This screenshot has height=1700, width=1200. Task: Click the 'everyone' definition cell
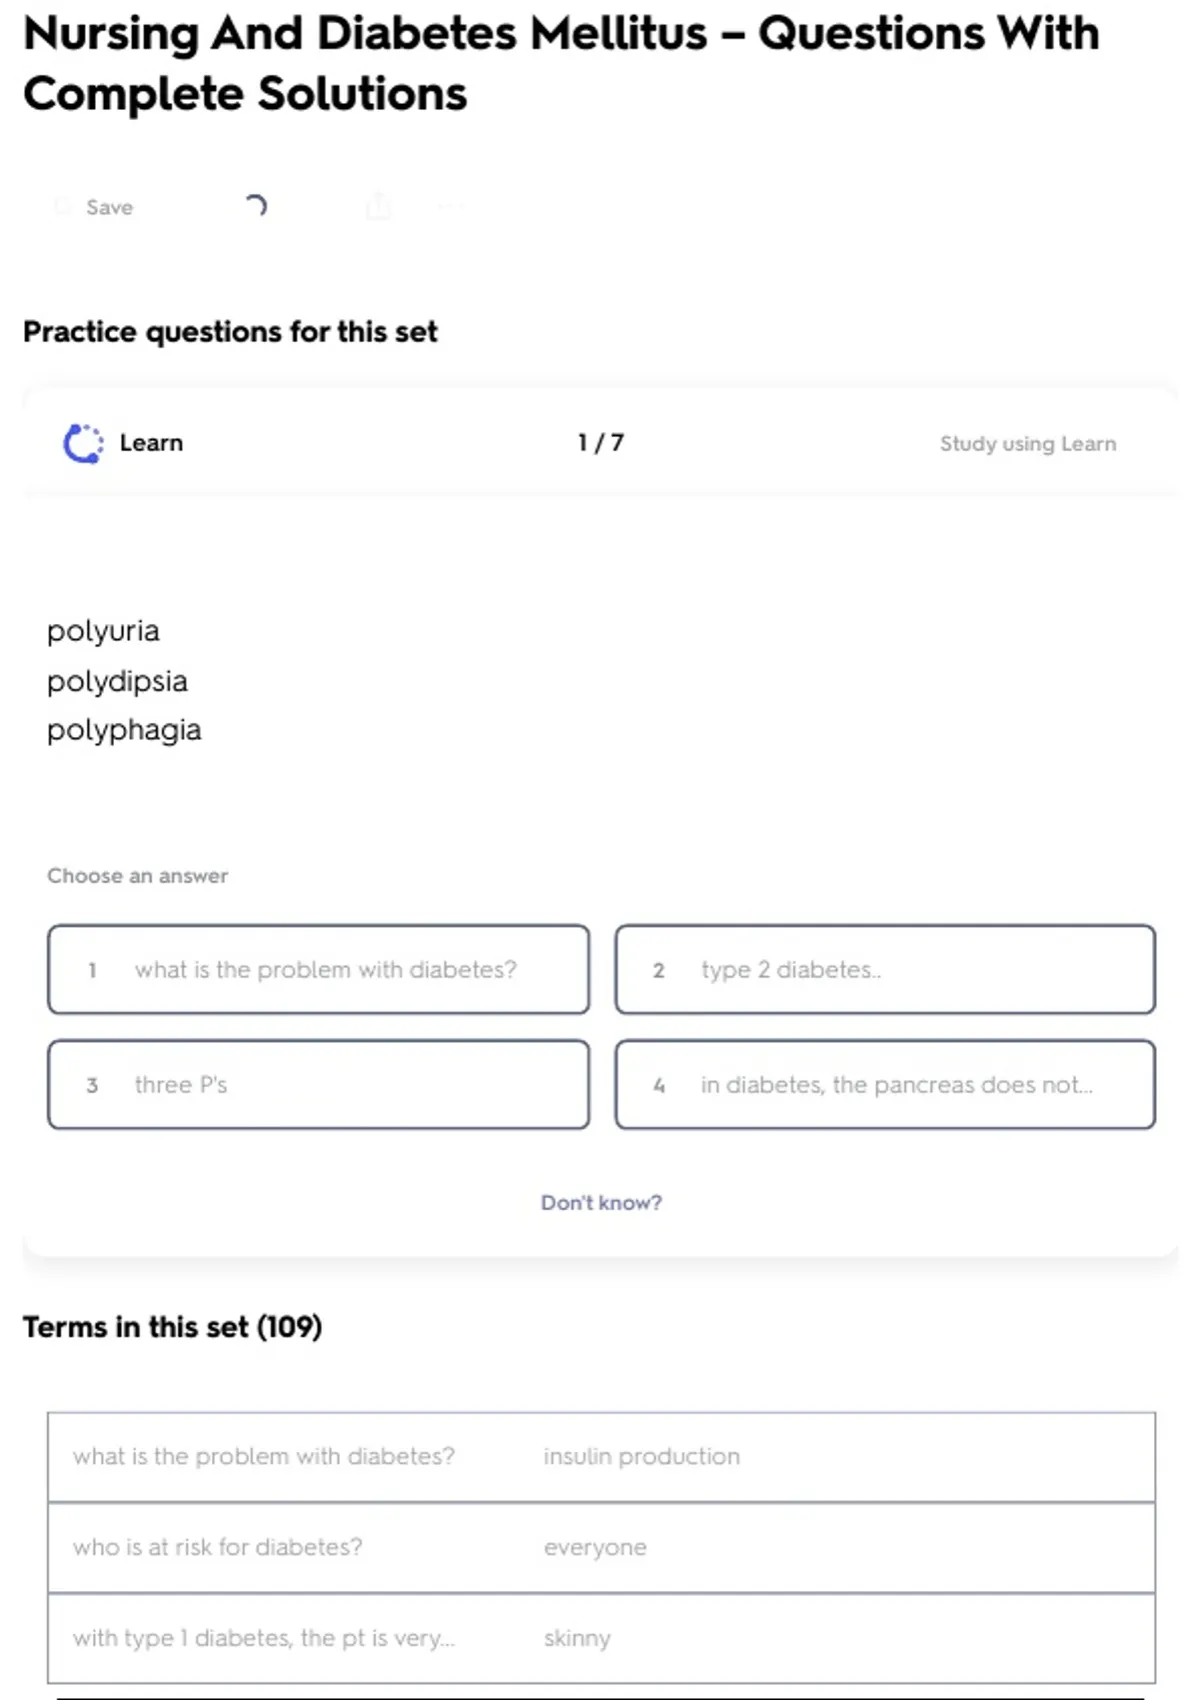(x=595, y=1548)
